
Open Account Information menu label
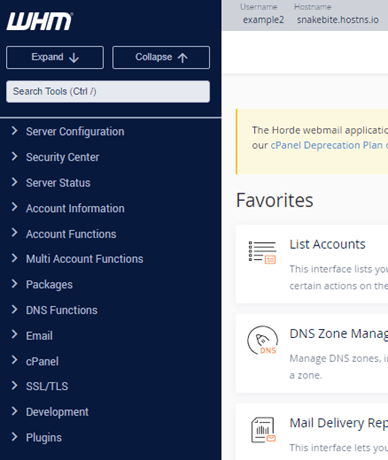coord(75,208)
